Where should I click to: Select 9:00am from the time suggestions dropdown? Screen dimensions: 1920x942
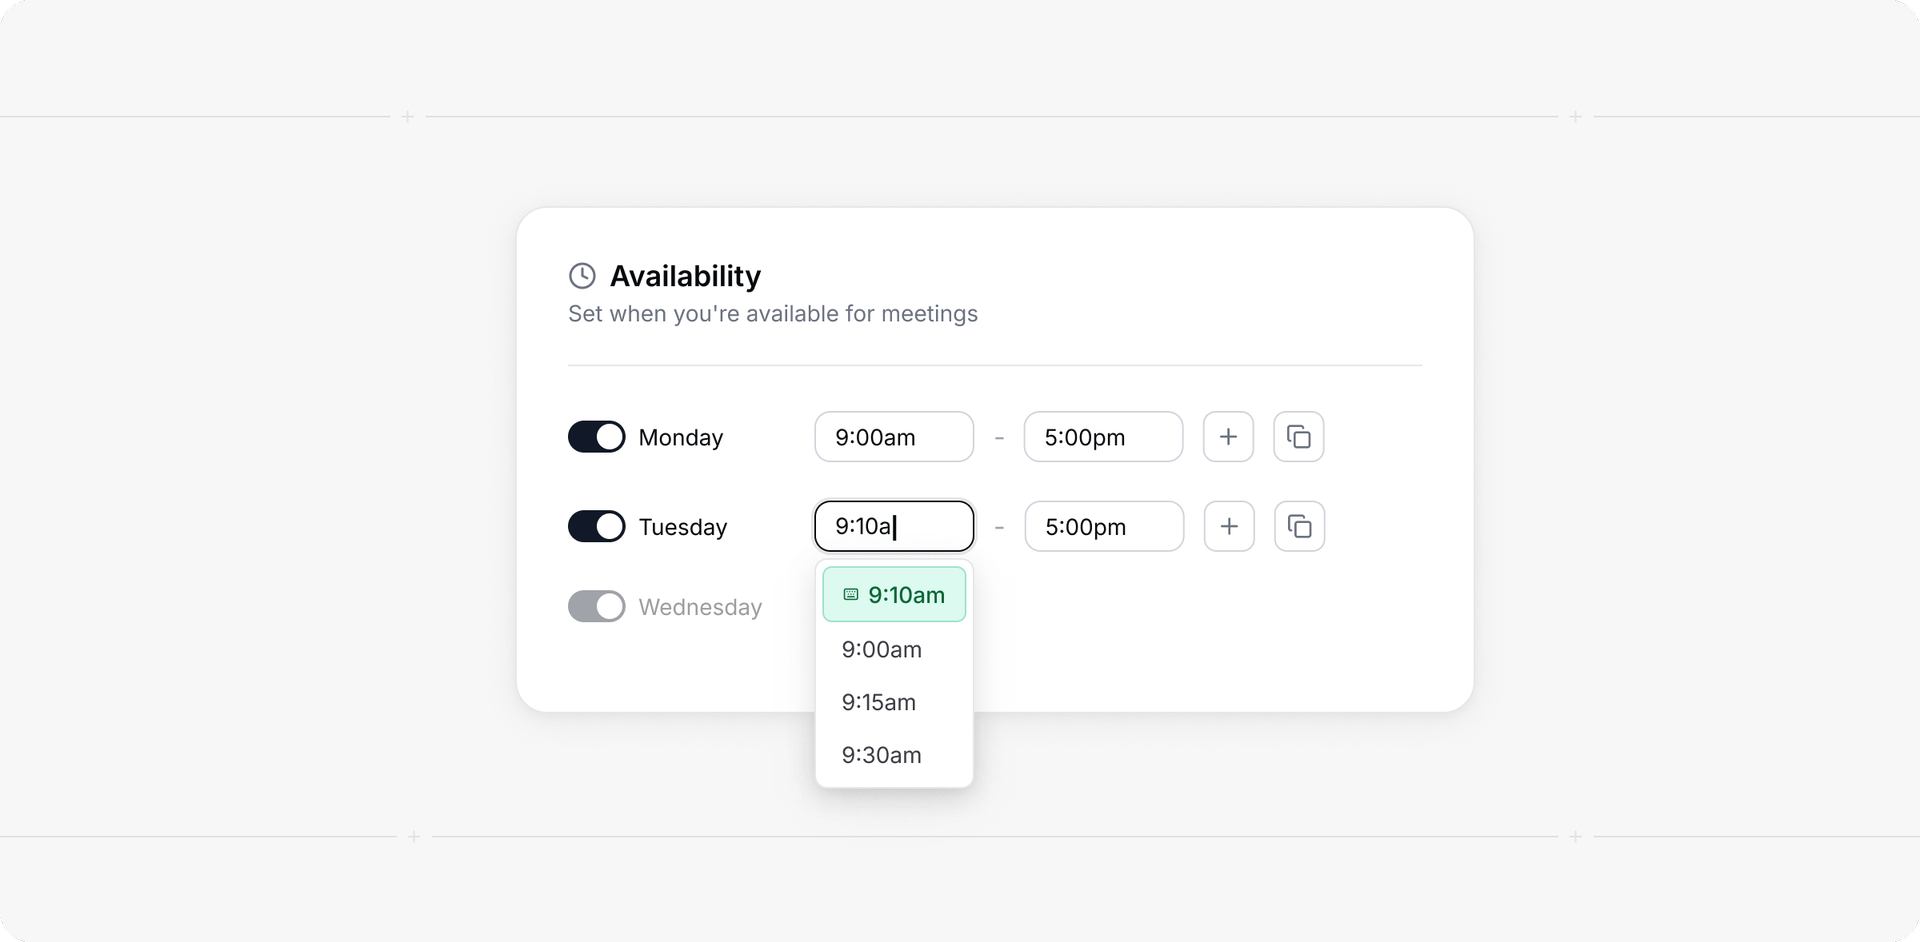click(881, 650)
